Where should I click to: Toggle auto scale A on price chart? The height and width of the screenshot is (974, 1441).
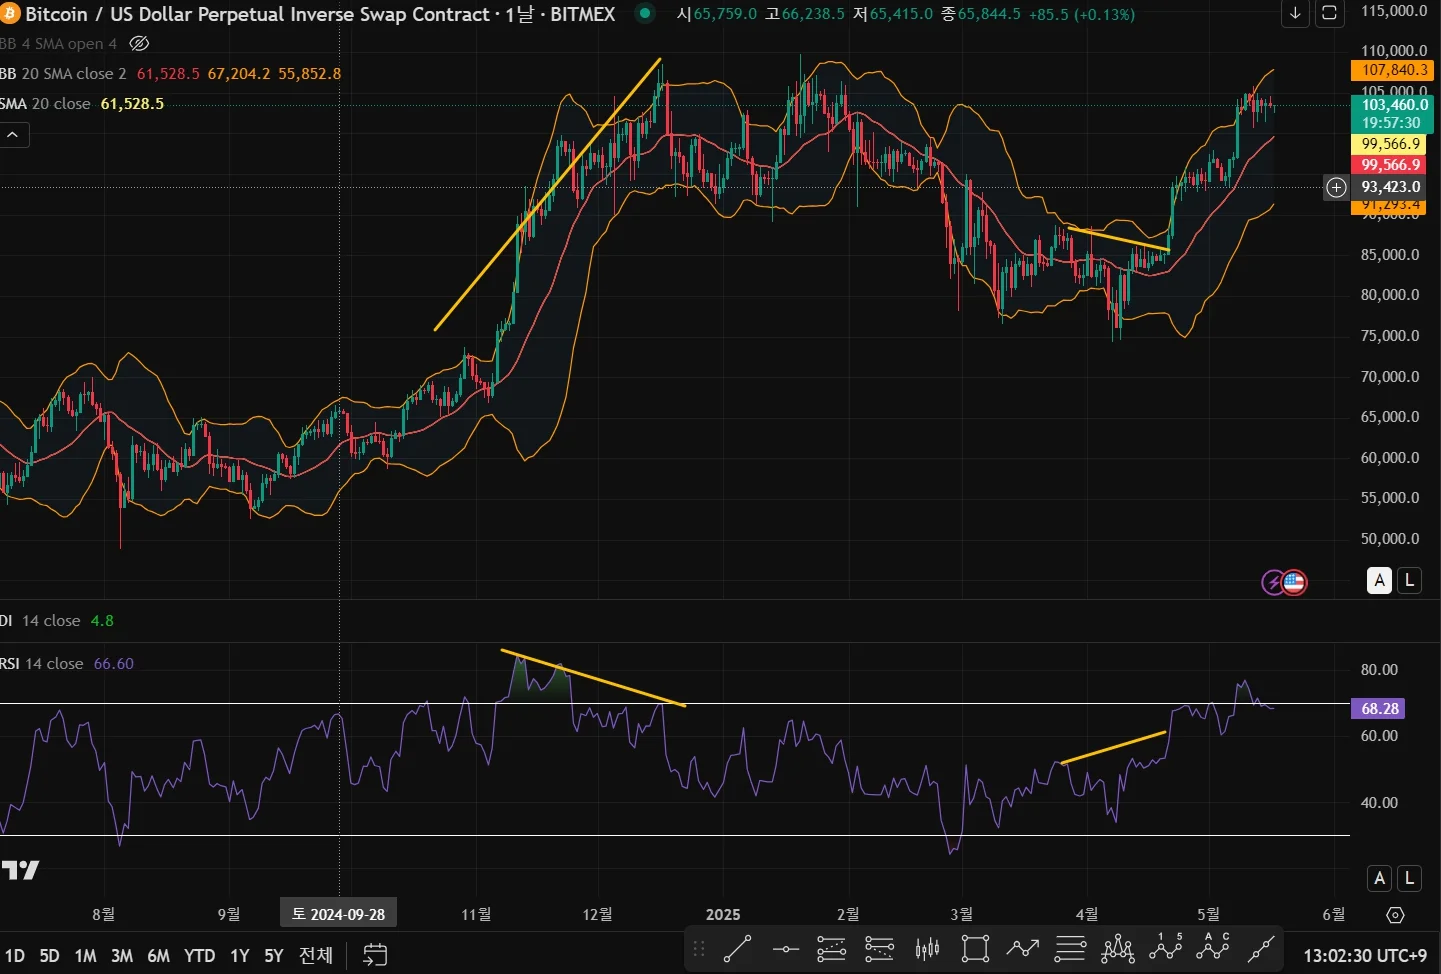(x=1379, y=580)
